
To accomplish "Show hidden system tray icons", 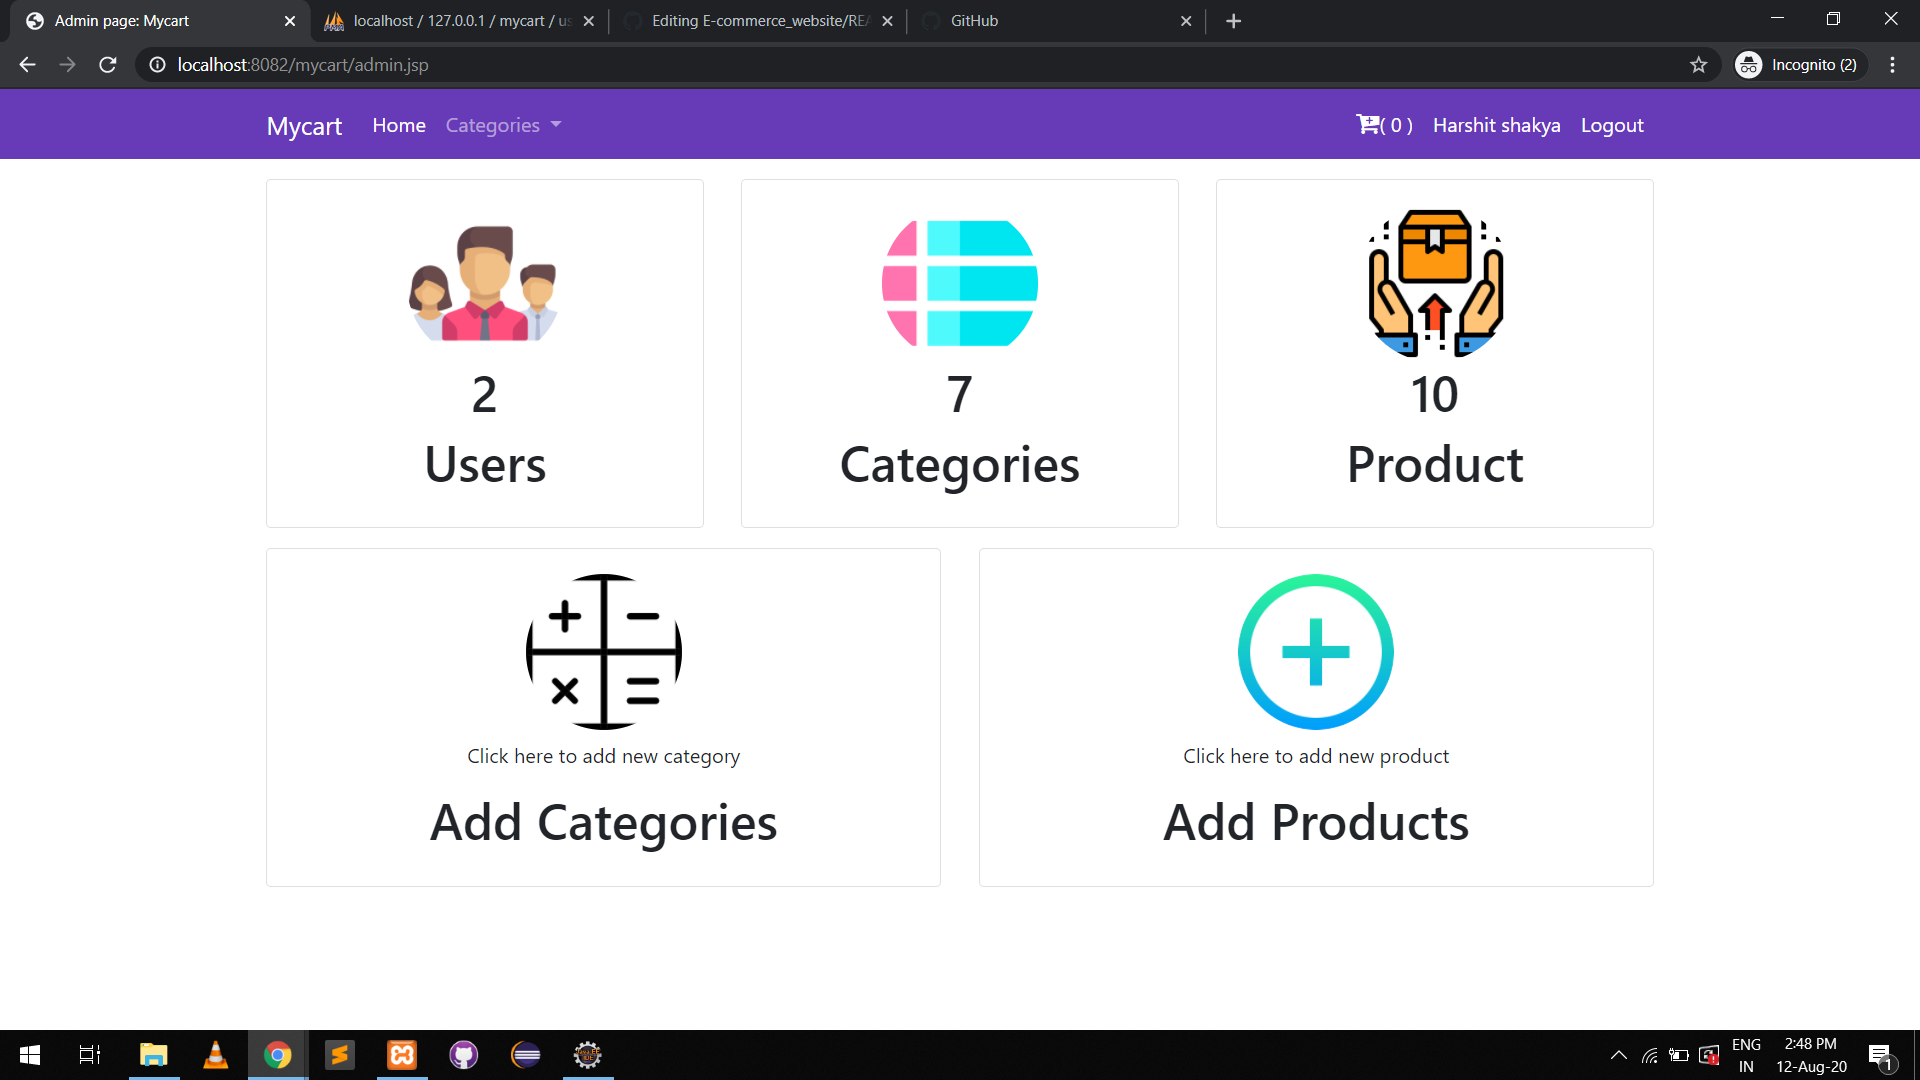I will tap(1618, 1055).
